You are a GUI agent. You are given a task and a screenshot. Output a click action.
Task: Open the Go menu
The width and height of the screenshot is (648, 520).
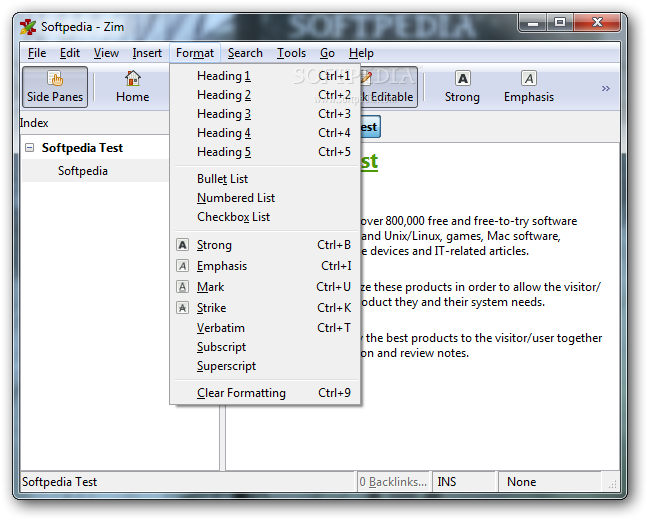327,53
